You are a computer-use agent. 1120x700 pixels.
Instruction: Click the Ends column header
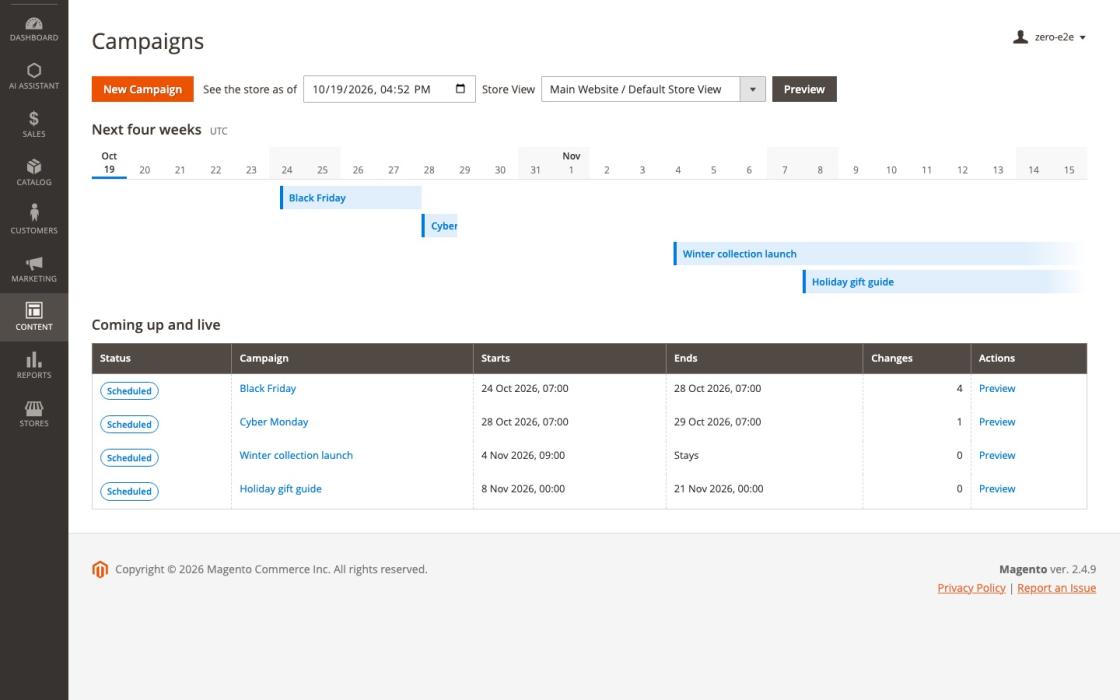tap(764, 359)
